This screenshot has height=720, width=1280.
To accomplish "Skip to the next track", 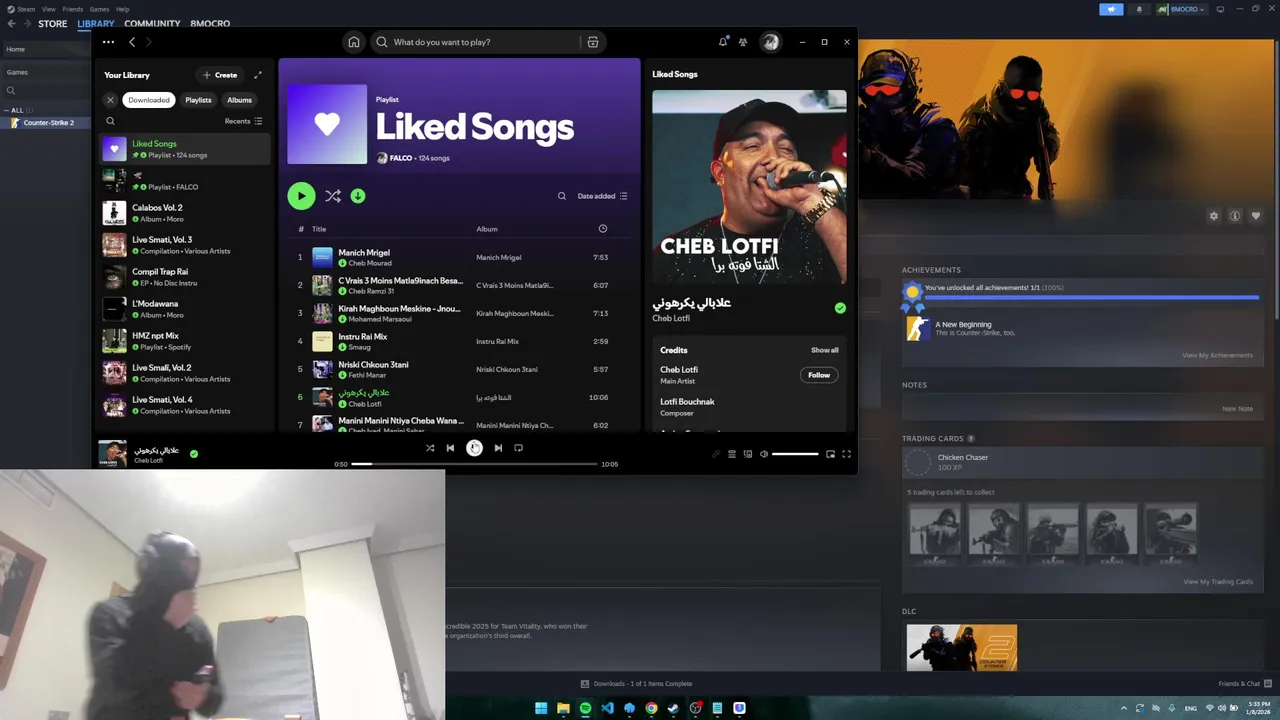I will (498, 448).
